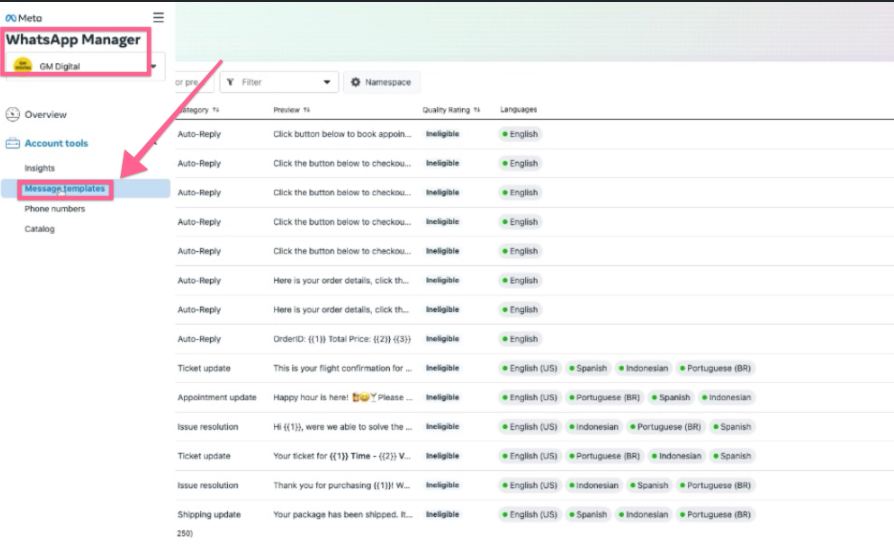Click the Namespace gear icon

[356, 82]
